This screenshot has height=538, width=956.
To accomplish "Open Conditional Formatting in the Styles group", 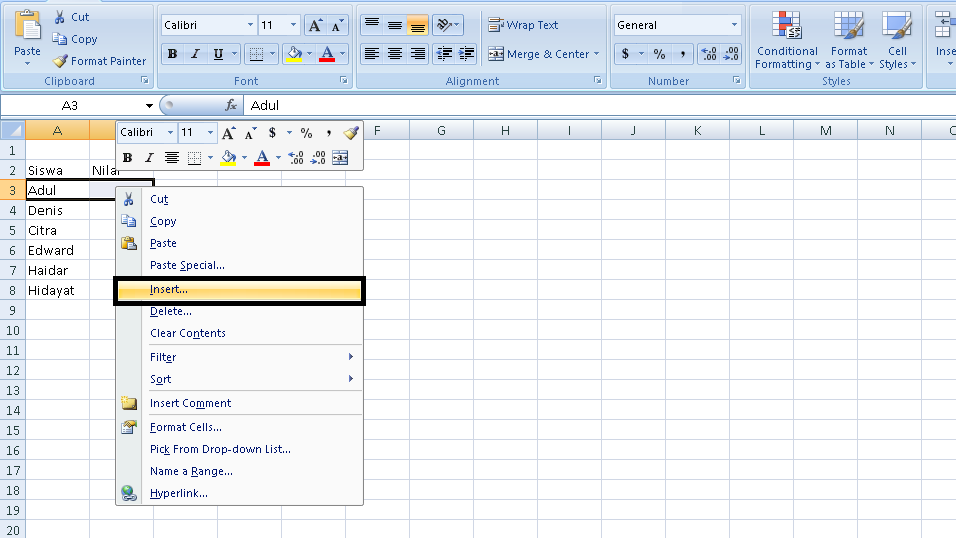I will (787, 41).
